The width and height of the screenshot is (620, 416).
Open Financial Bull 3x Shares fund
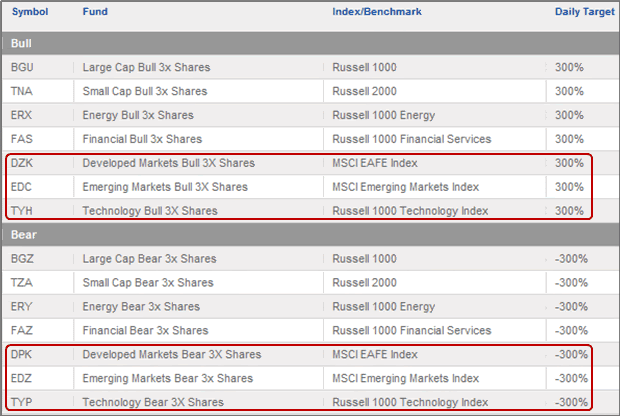142,139
